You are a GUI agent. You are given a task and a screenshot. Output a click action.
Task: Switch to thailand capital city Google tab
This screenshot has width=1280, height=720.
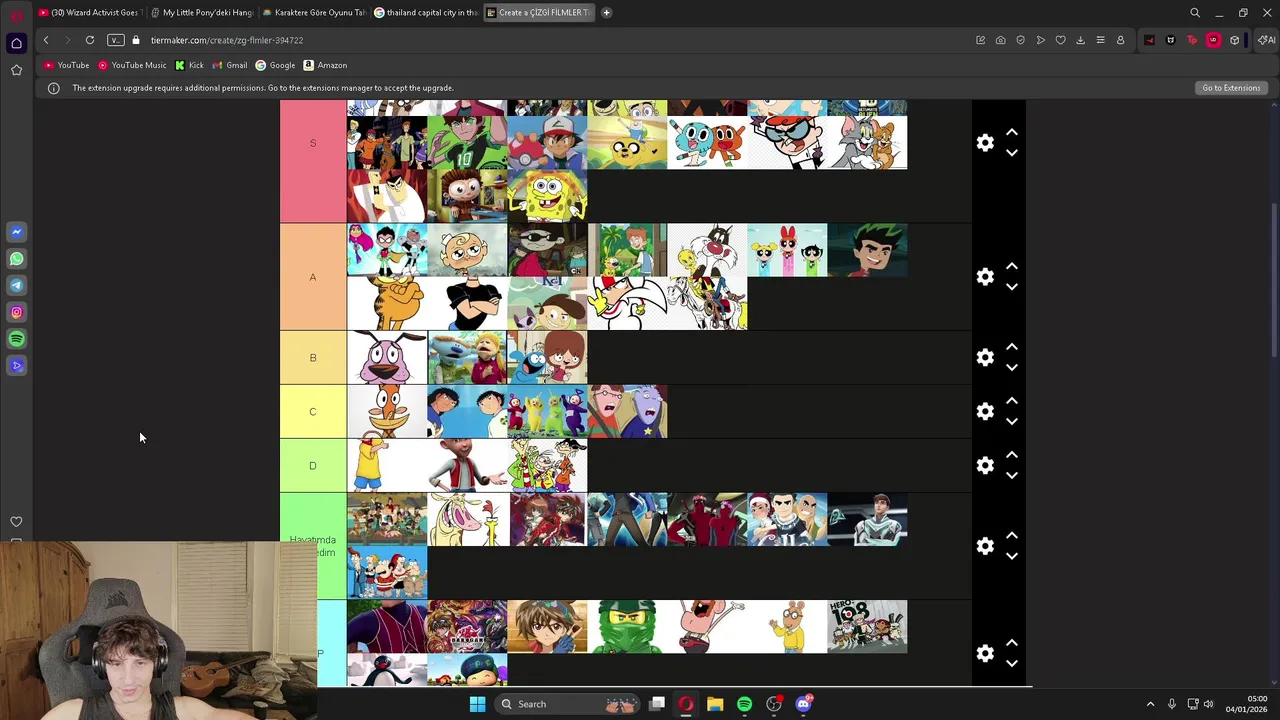coord(426,12)
